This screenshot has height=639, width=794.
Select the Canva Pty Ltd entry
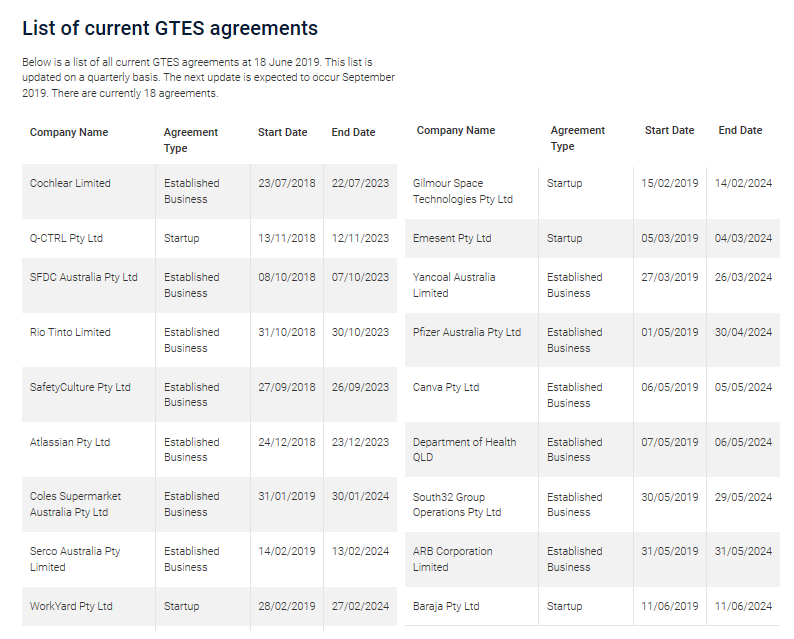tap(446, 387)
